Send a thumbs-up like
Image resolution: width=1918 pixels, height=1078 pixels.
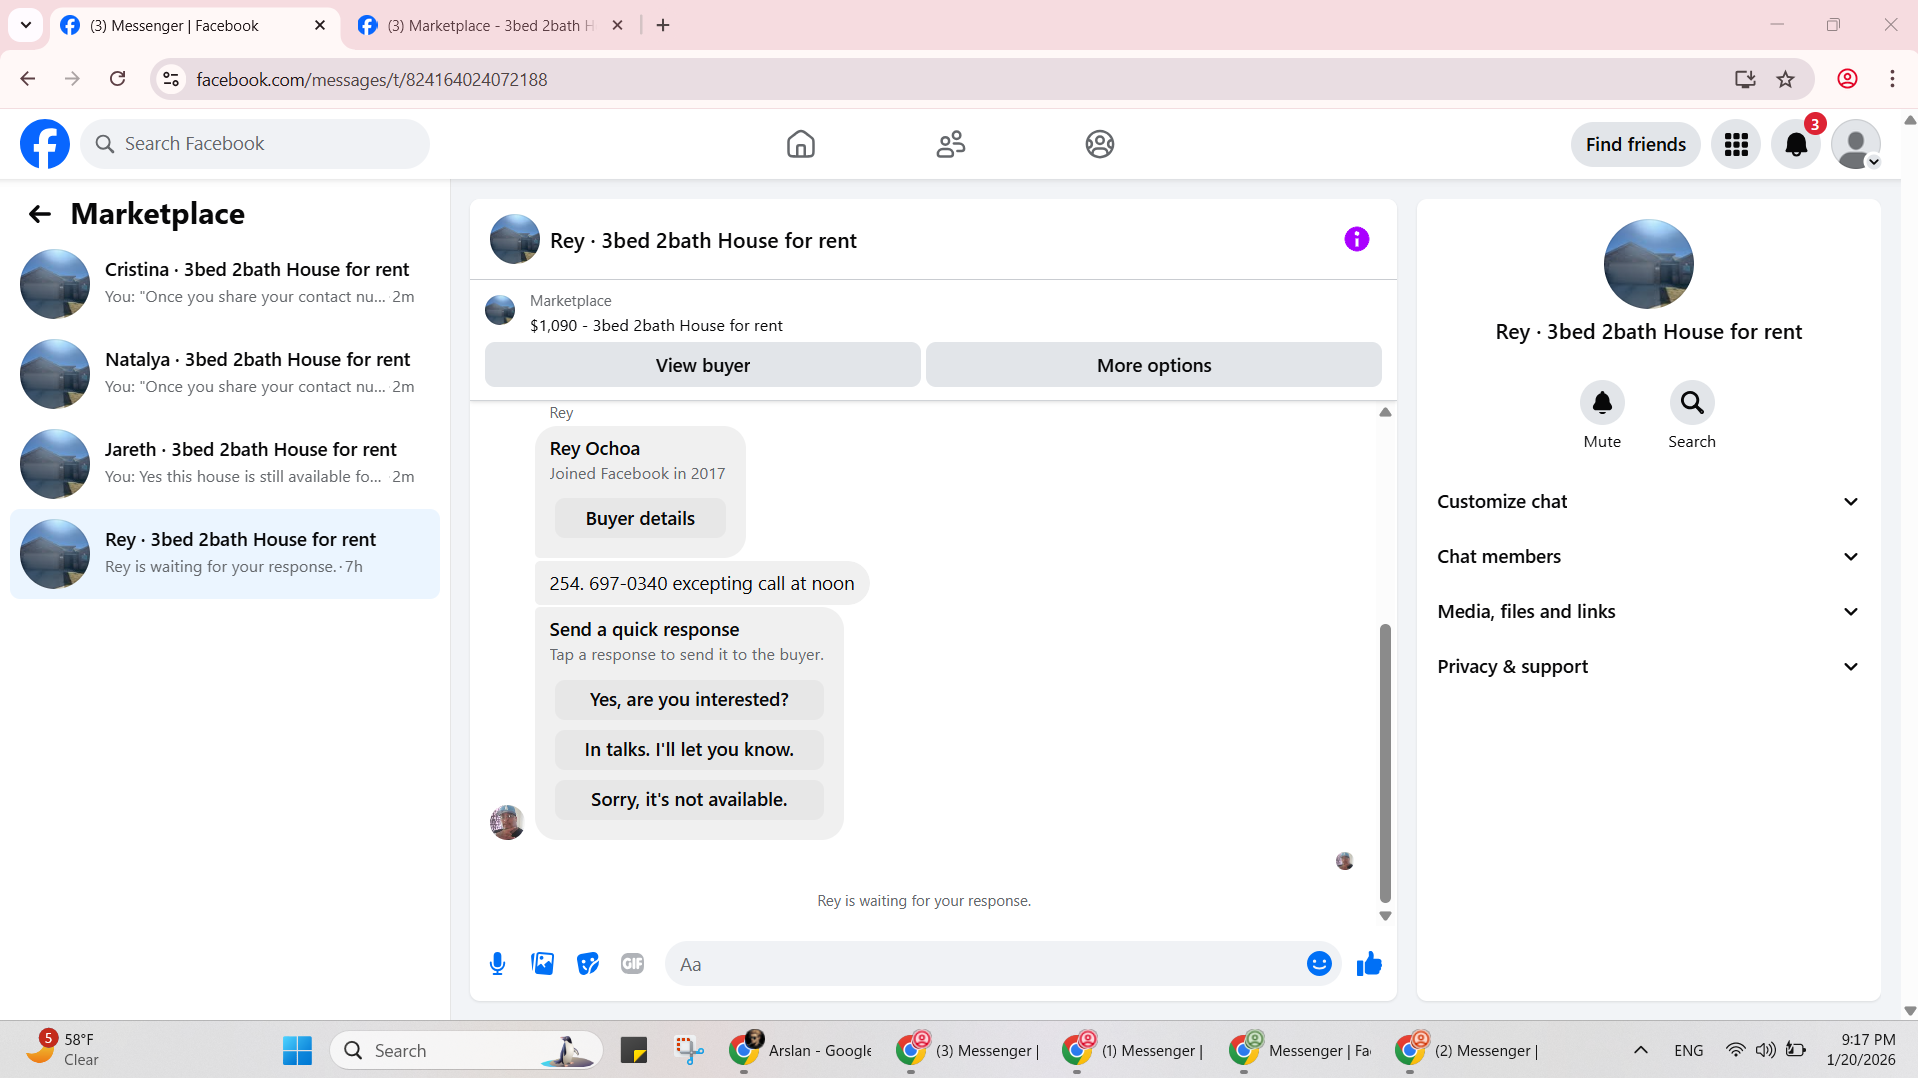pyautogui.click(x=1369, y=964)
